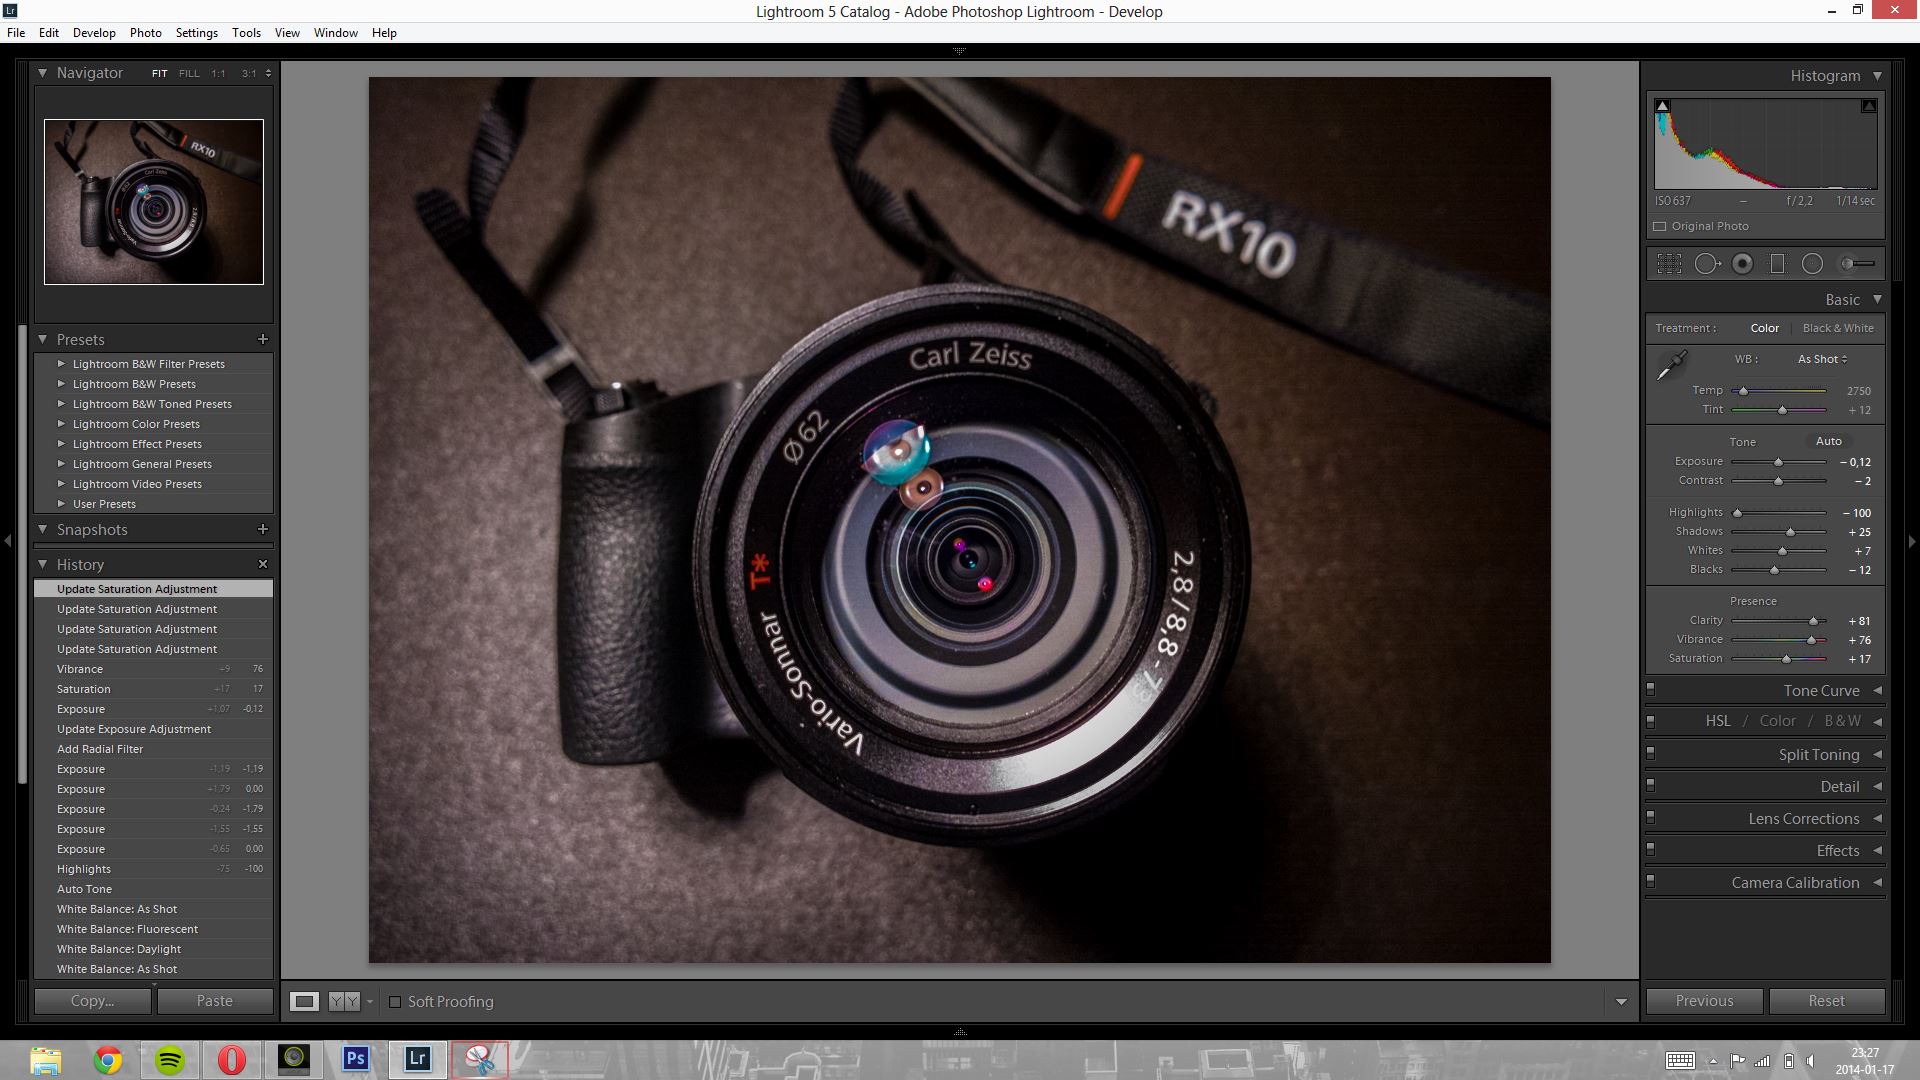Select the Adjustment Brush tool
The image size is (1920, 1080).
1858,264
